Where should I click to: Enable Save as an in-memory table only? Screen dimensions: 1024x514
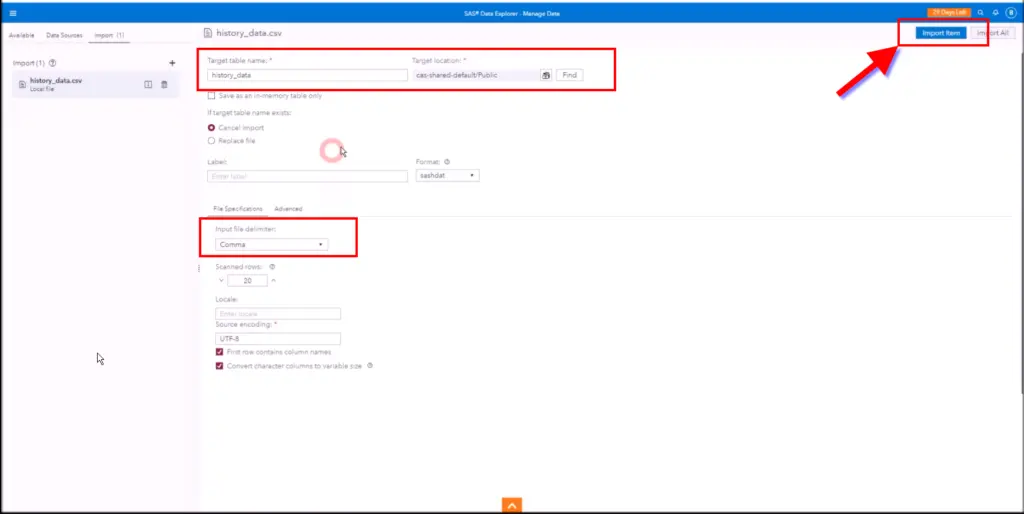[211, 96]
